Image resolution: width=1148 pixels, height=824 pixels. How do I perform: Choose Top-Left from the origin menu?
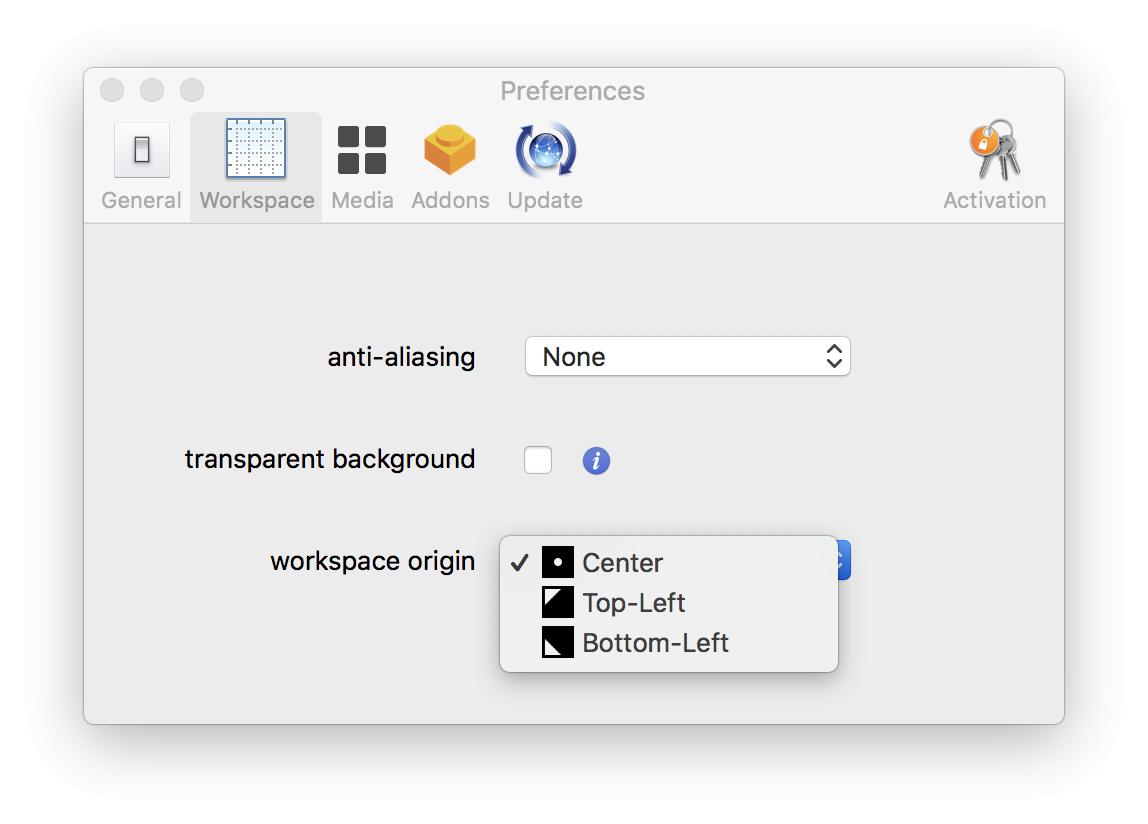pos(634,603)
